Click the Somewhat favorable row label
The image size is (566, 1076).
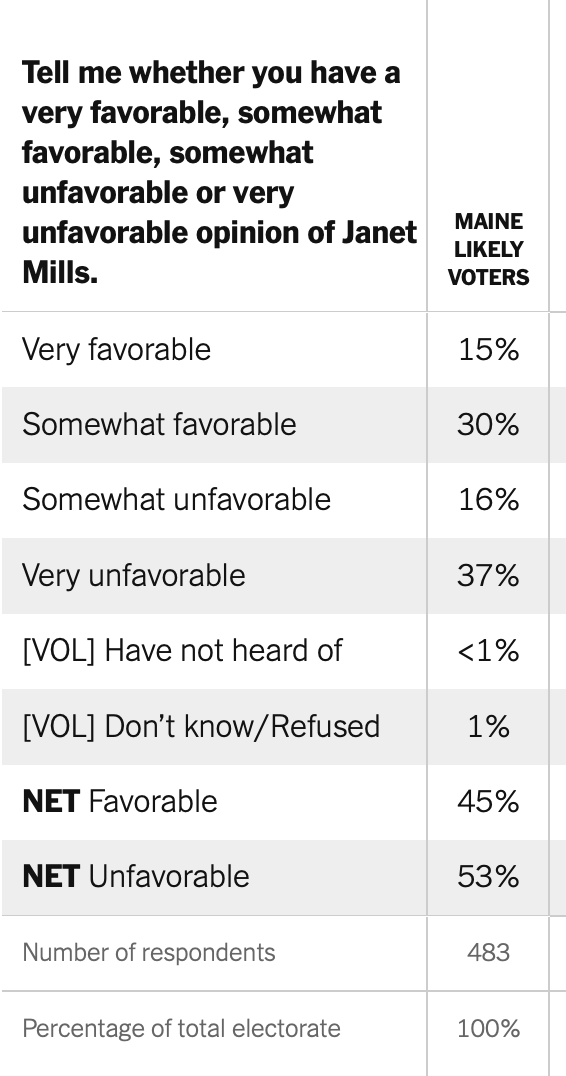click(159, 425)
